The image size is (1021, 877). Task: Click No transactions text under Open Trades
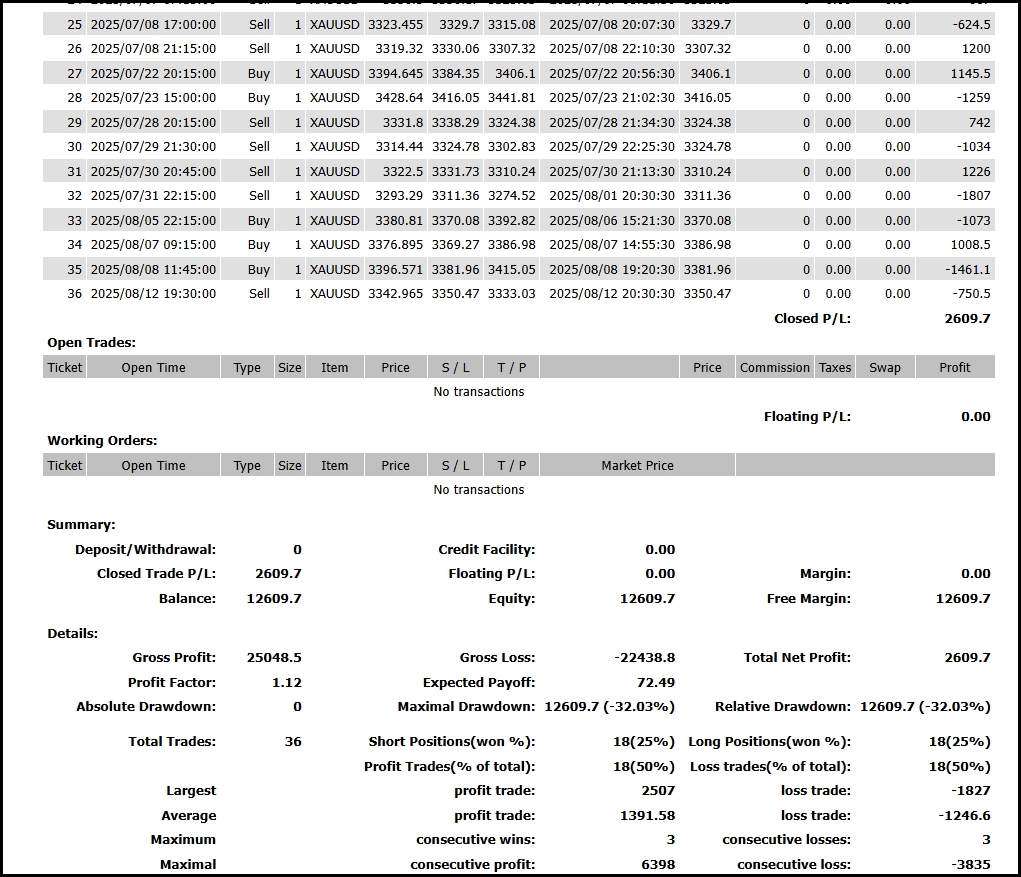coord(478,392)
